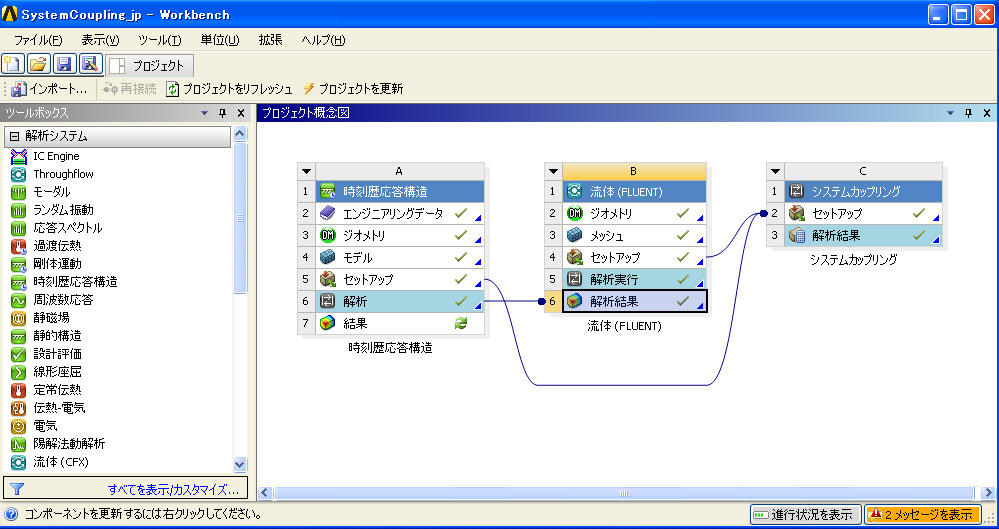Click the toolbox scrollbar up arrow
Viewport: 999px width, 529px height.
point(240,134)
